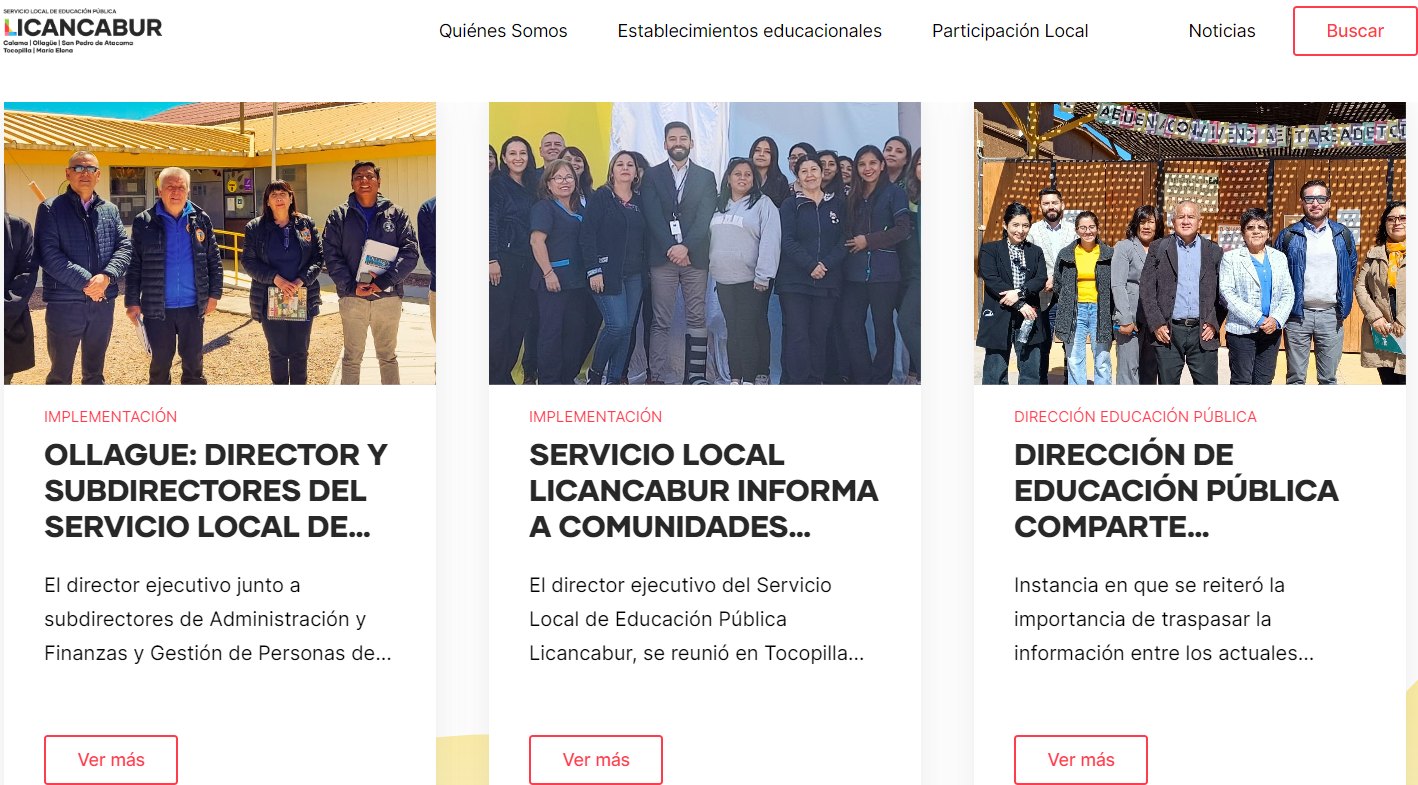The image size is (1418, 785).
Task: Click Implementación tag on the Ollague article
Action: pyautogui.click(x=110, y=417)
